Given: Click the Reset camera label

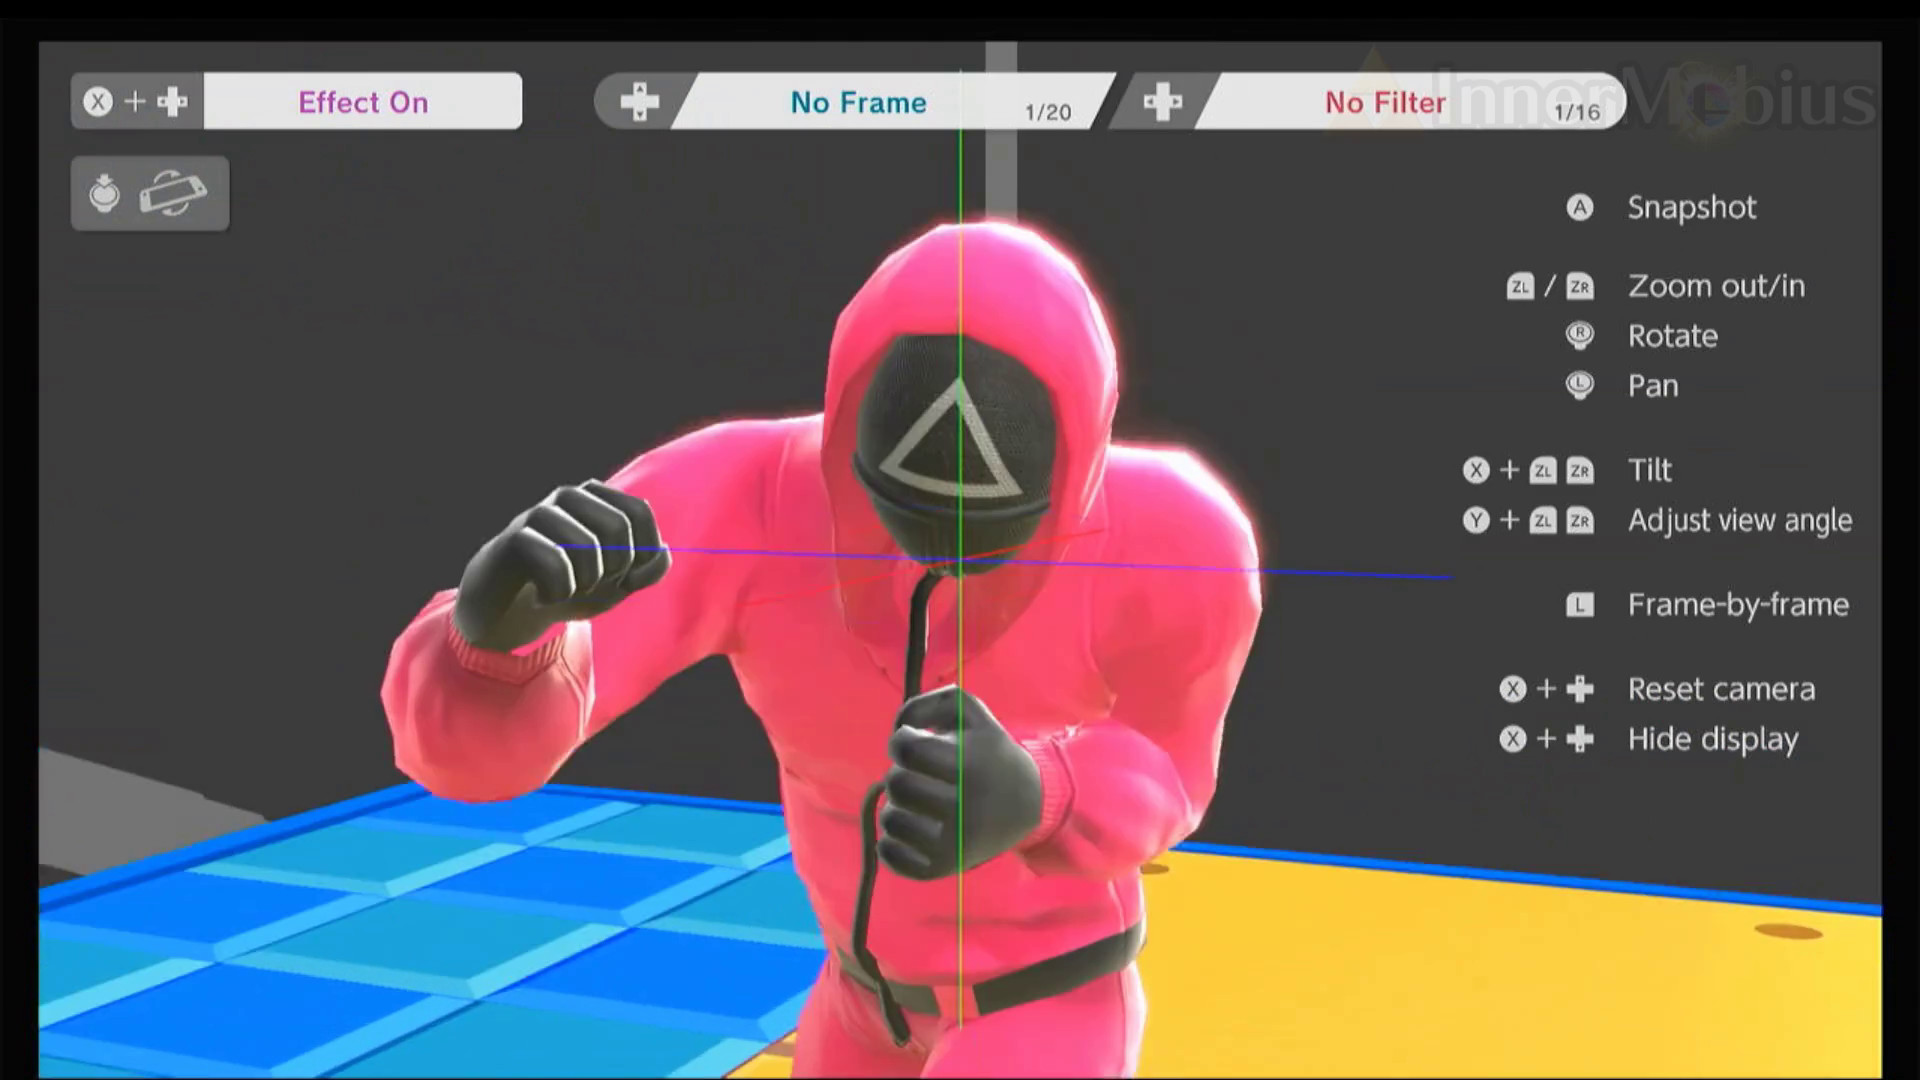Looking at the screenshot, I should tap(1722, 689).
